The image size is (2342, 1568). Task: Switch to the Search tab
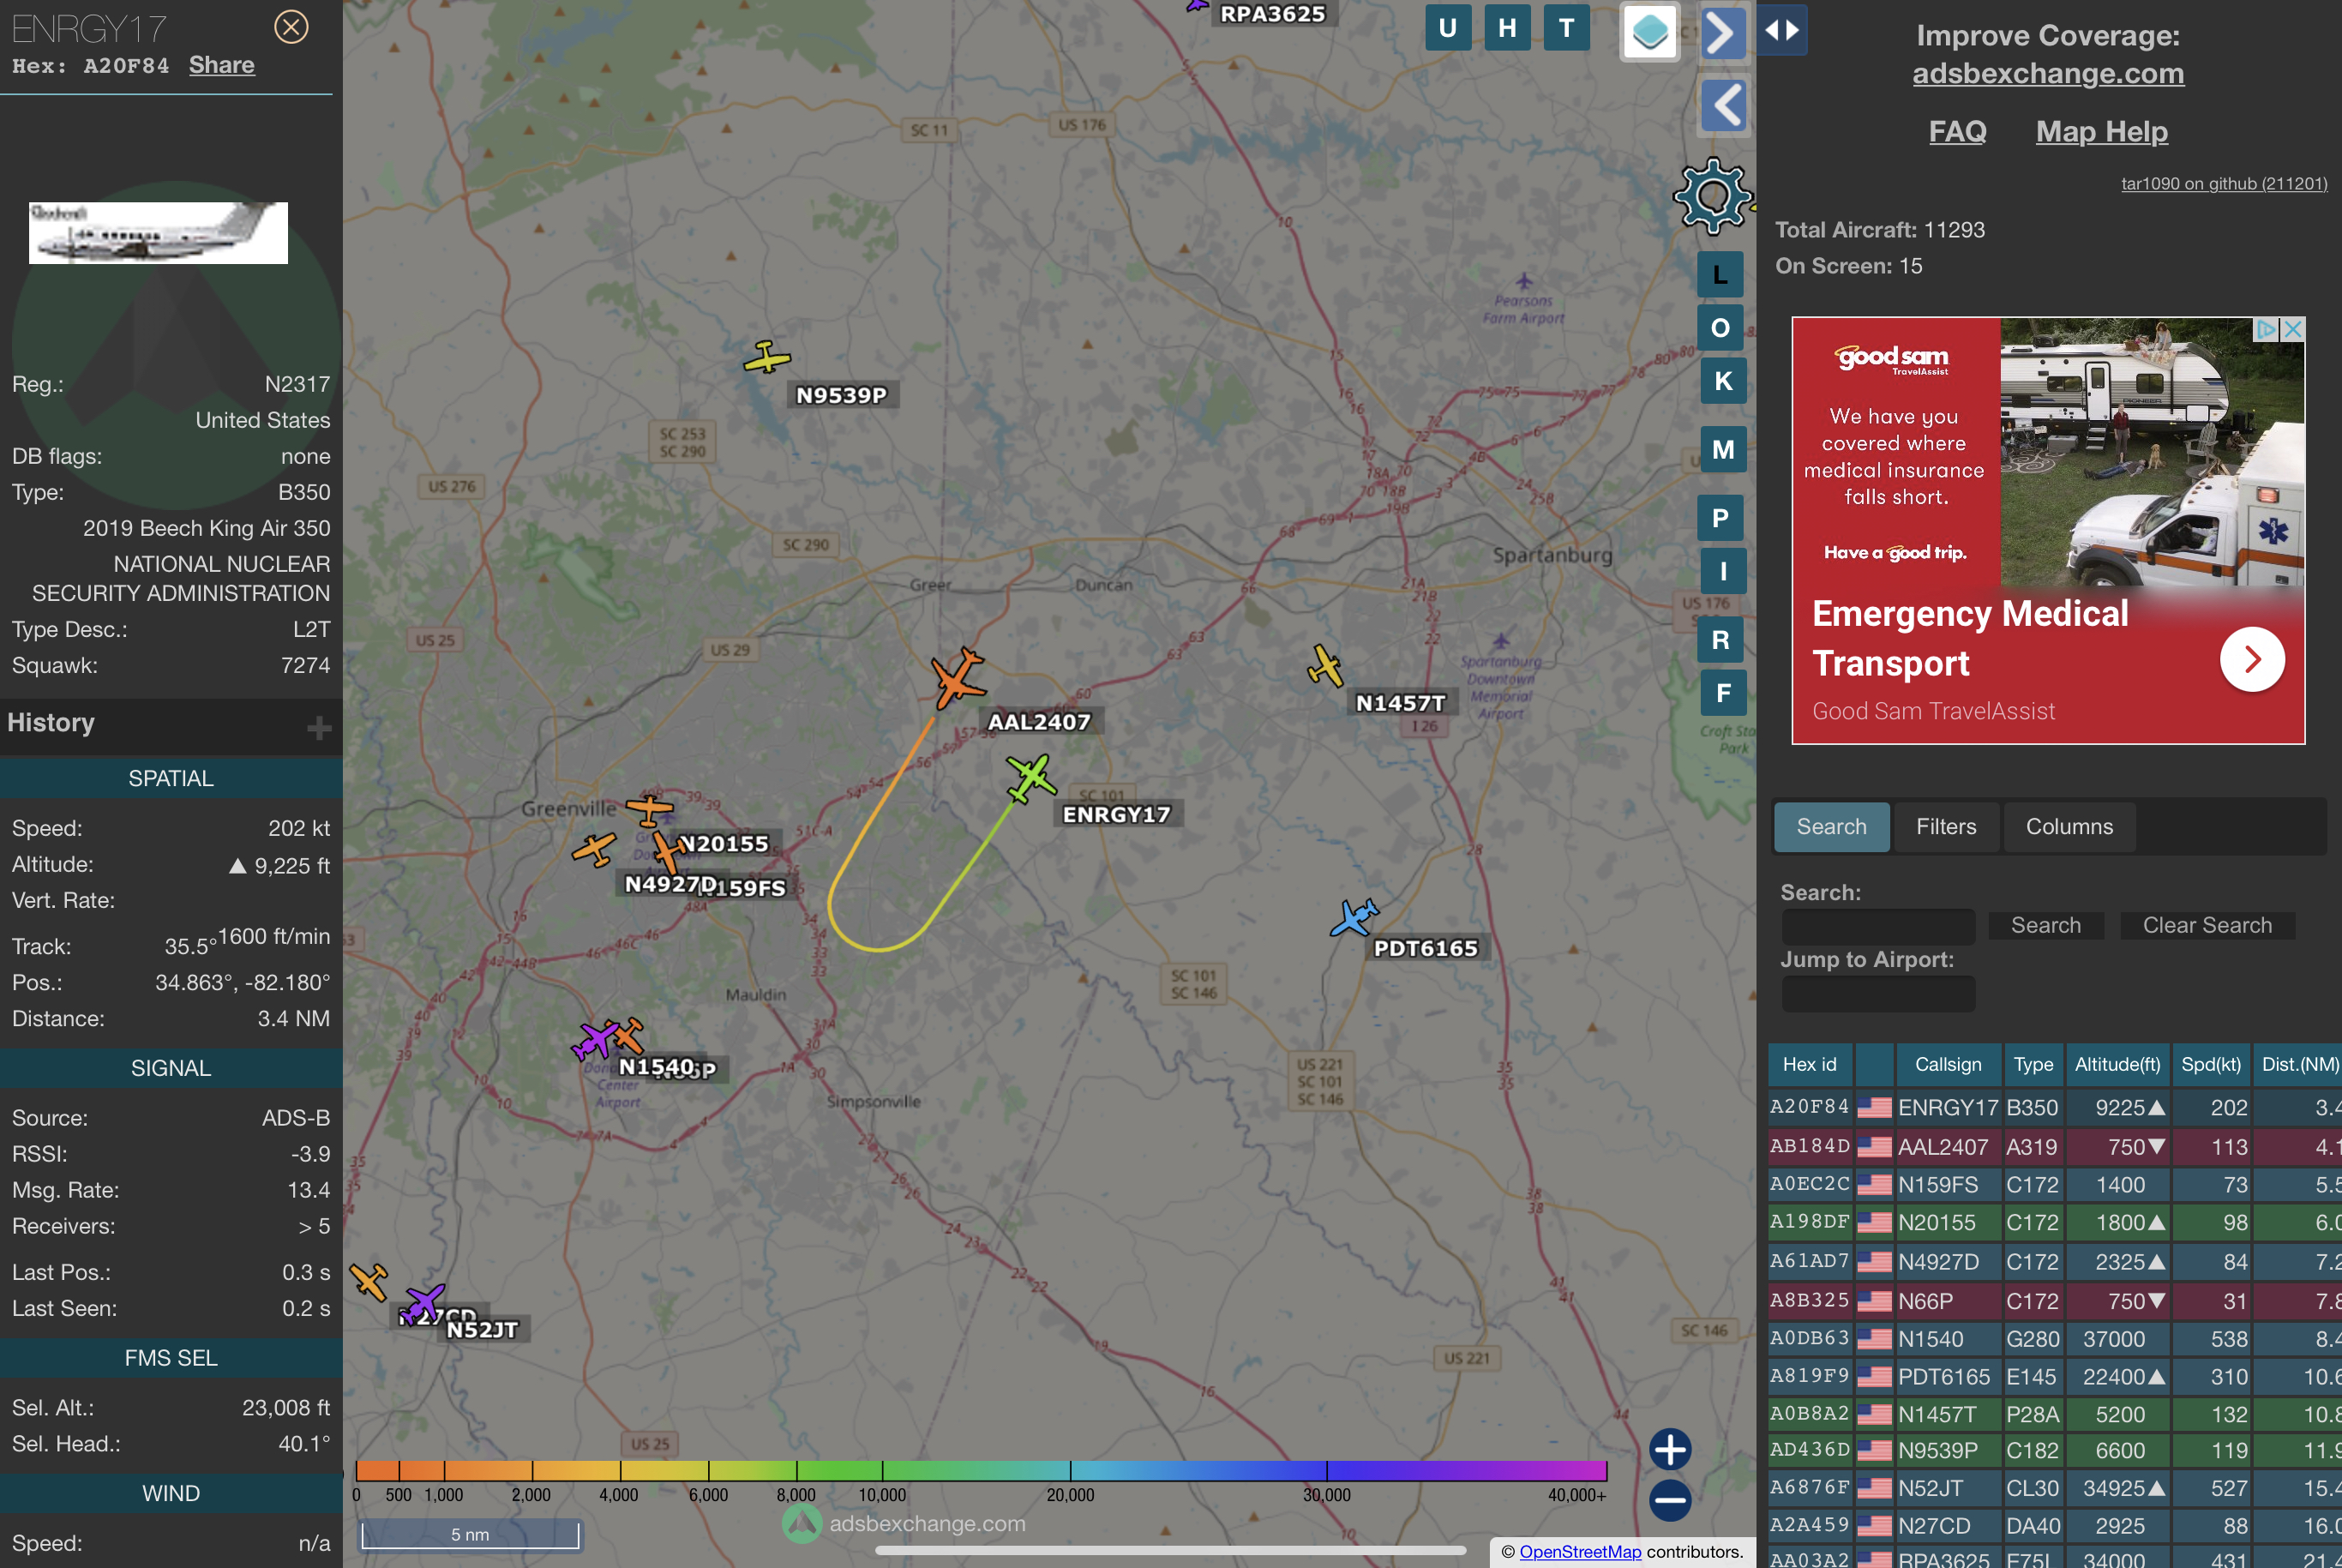click(x=1831, y=826)
